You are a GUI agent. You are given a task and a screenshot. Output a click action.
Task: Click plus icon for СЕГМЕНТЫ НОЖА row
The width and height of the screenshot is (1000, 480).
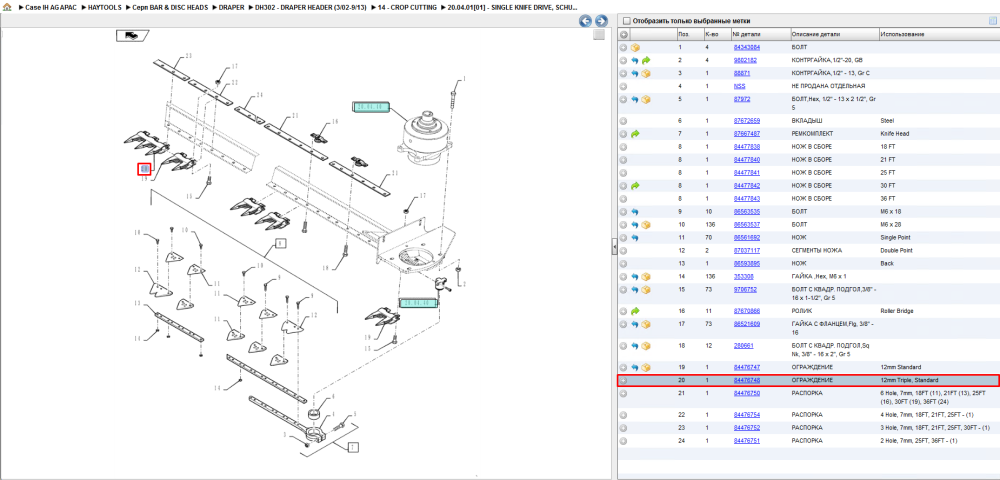pyautogui.click(x=624, y=251)
